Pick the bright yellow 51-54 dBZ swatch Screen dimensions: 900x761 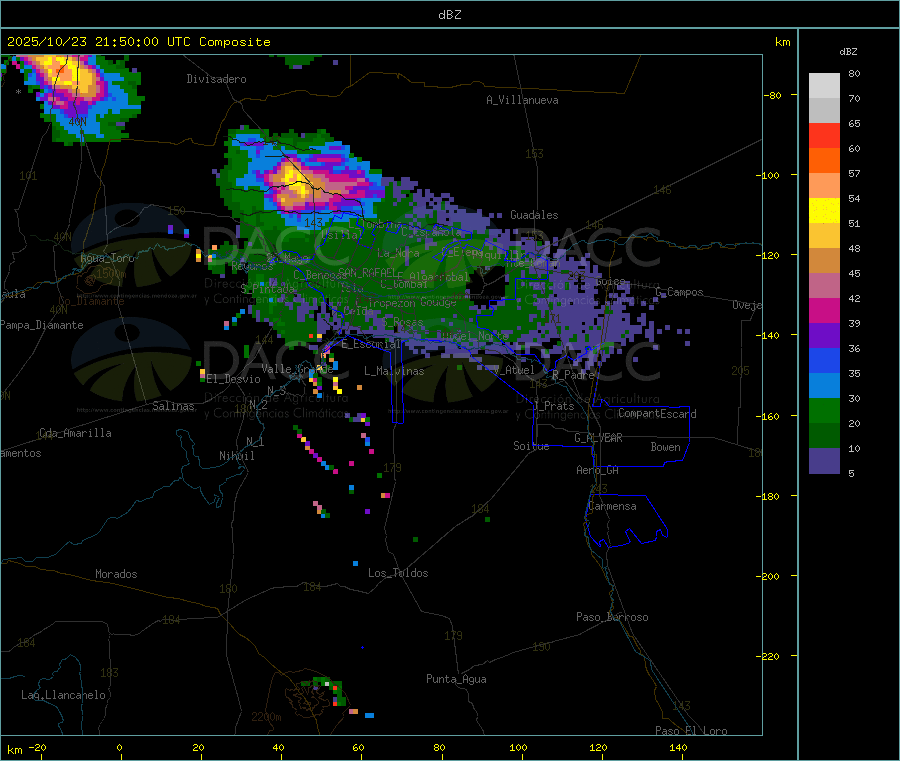824,211
